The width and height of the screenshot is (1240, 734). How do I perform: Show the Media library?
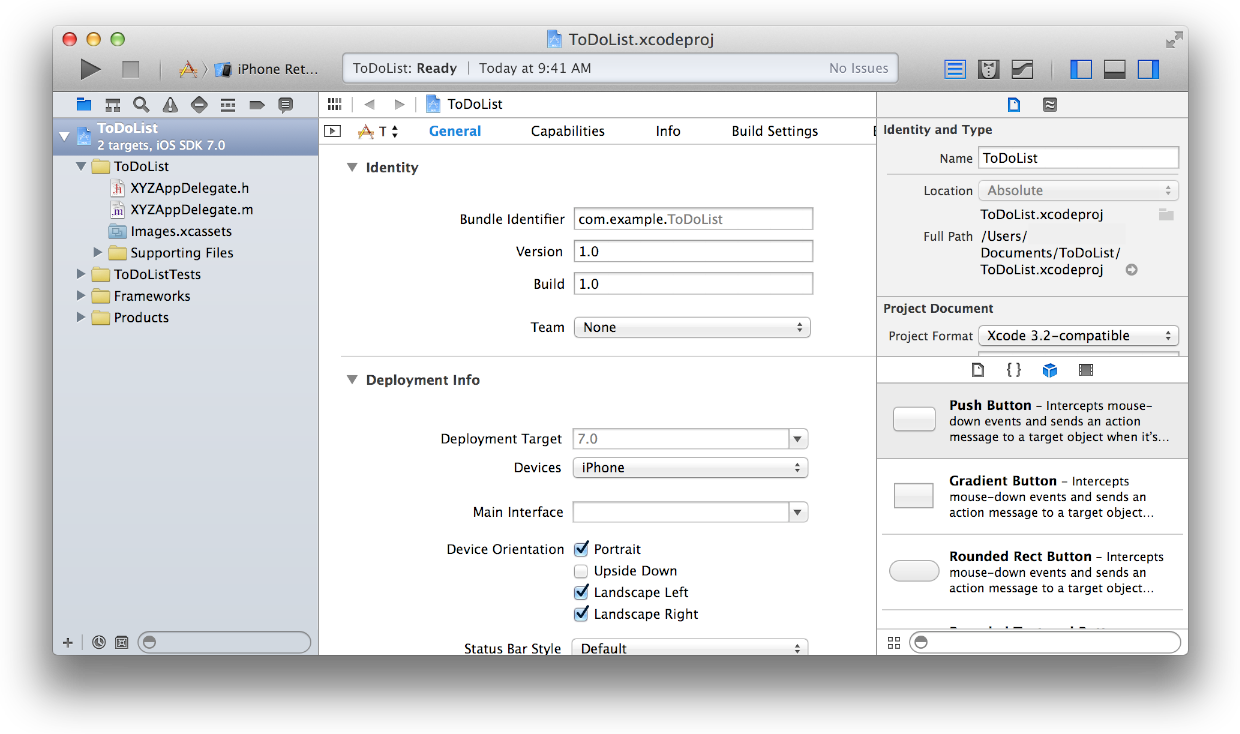click(1086, 370)
